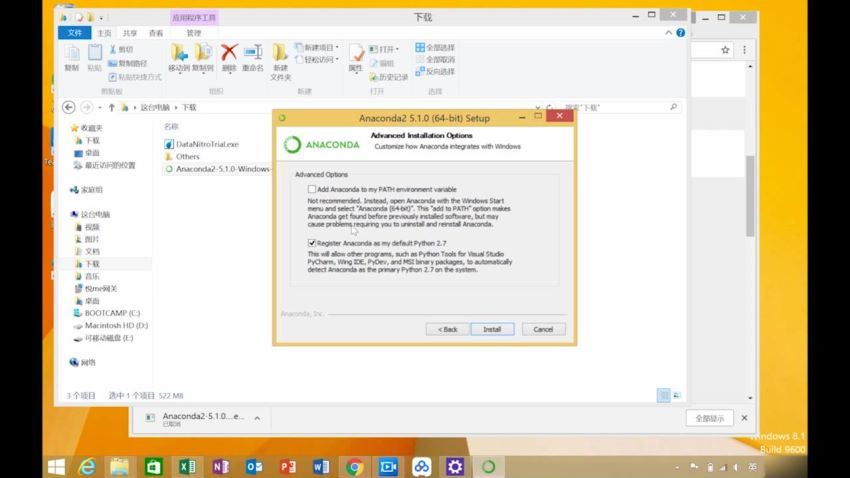Open the quick access toolbar dropdown arrow
850x478 pixels.
(x=101, y=18)
